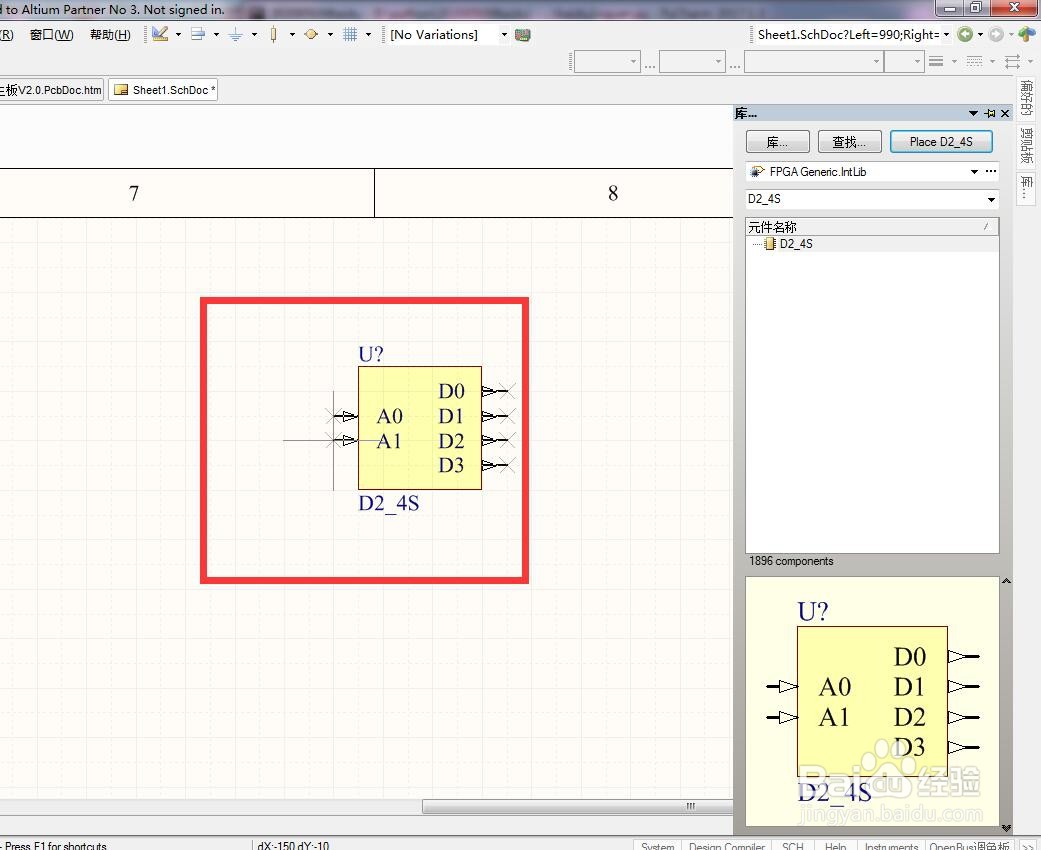
Task: Open the Design Compiler status bar button
Action: tap(727, 845)
